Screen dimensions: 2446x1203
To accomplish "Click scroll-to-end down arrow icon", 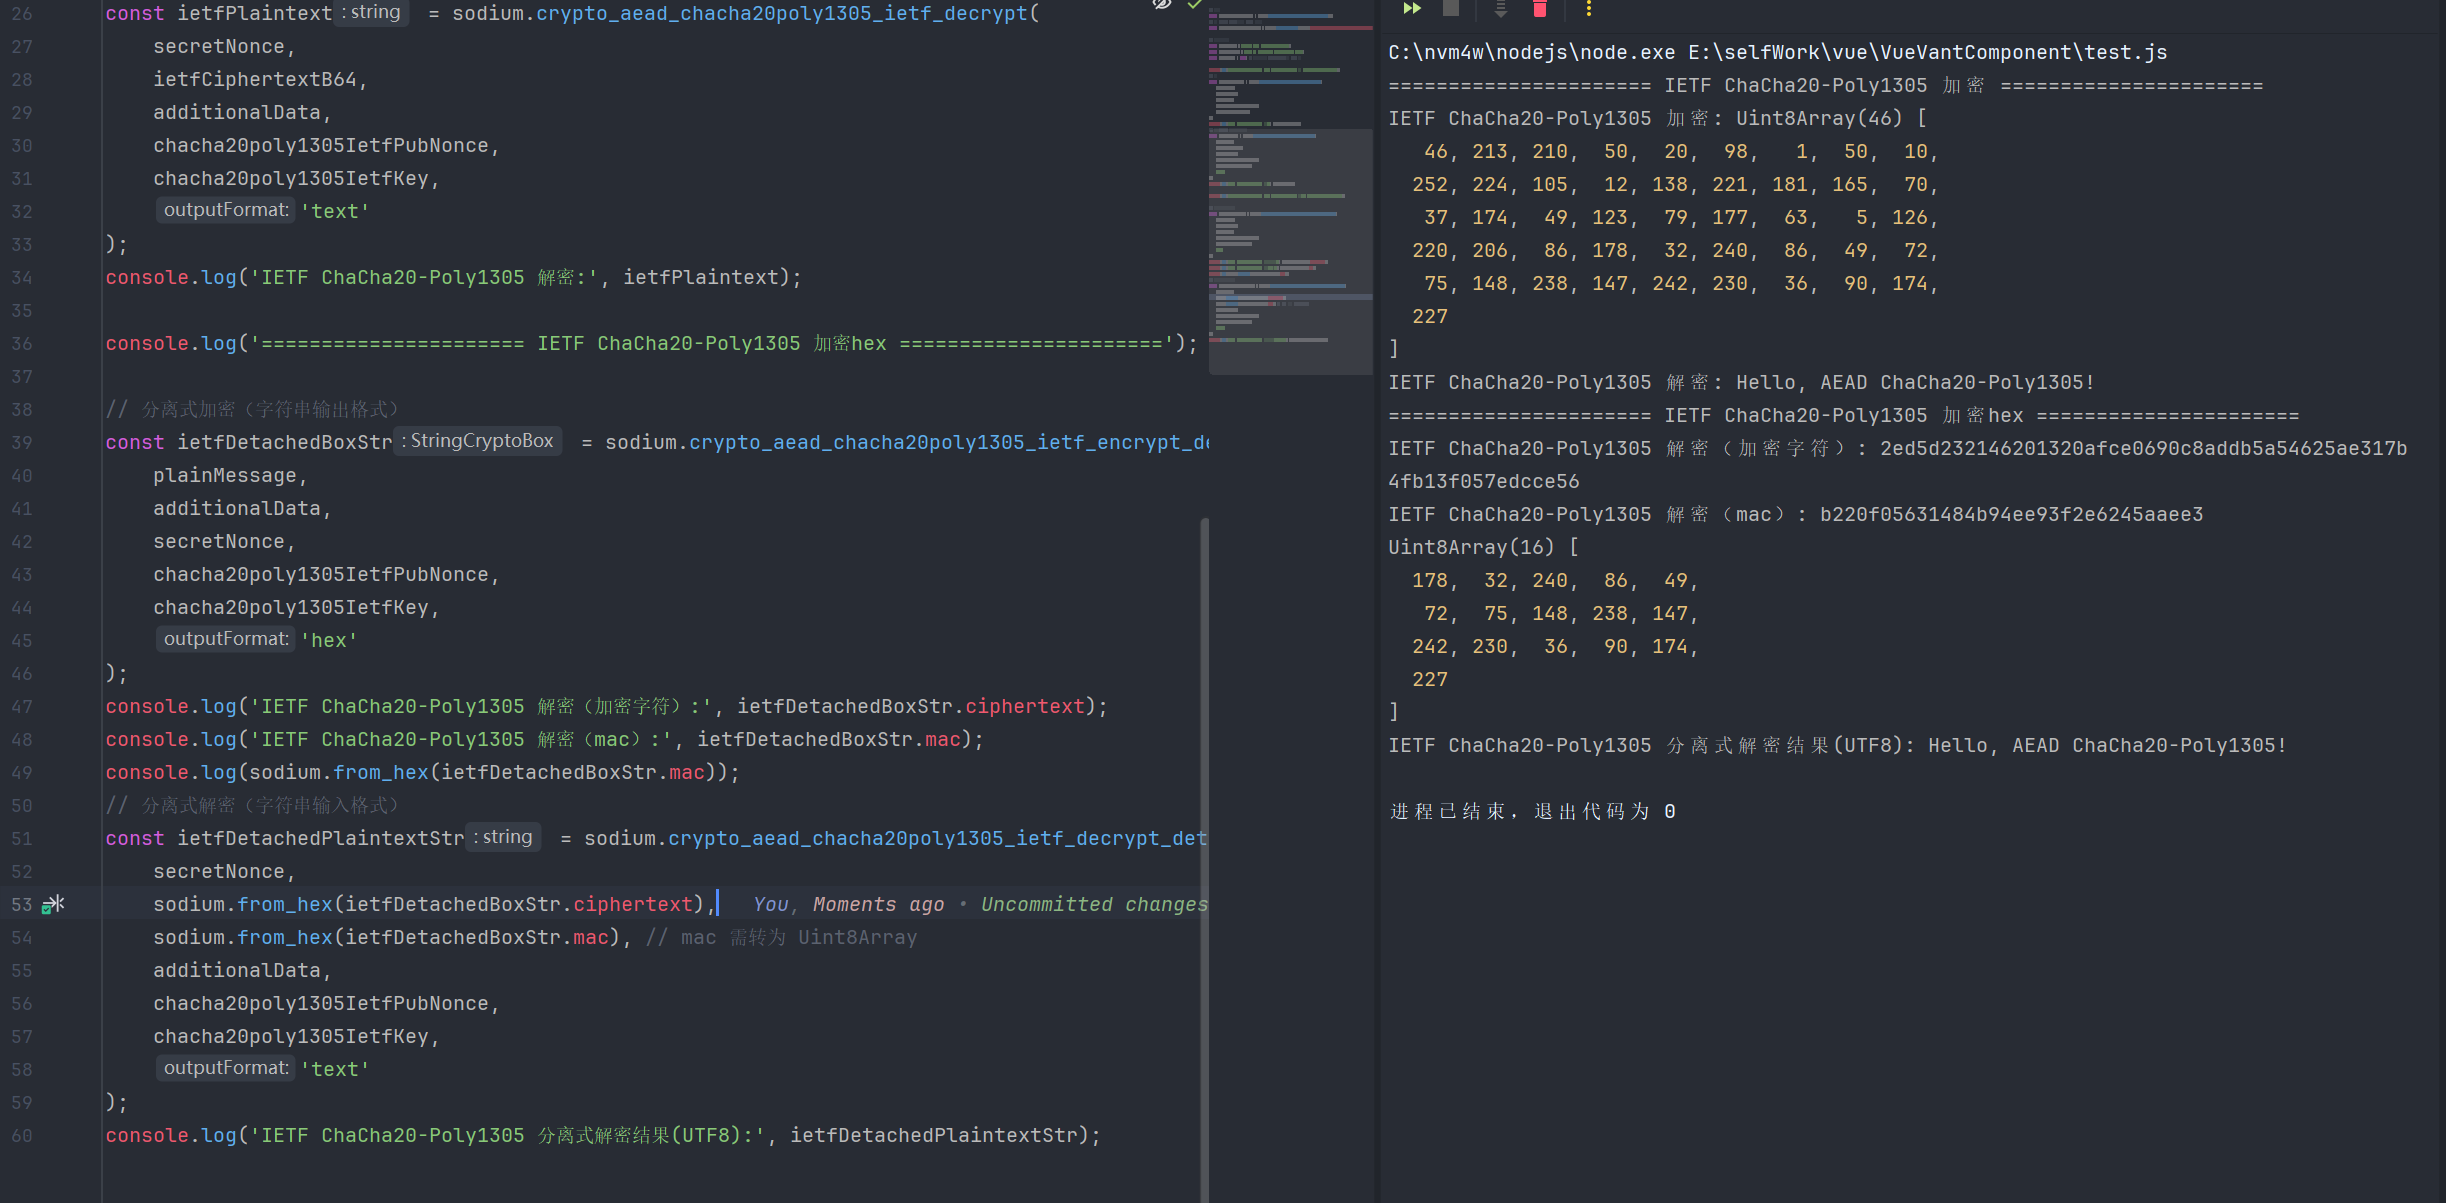I will 1500,9.
